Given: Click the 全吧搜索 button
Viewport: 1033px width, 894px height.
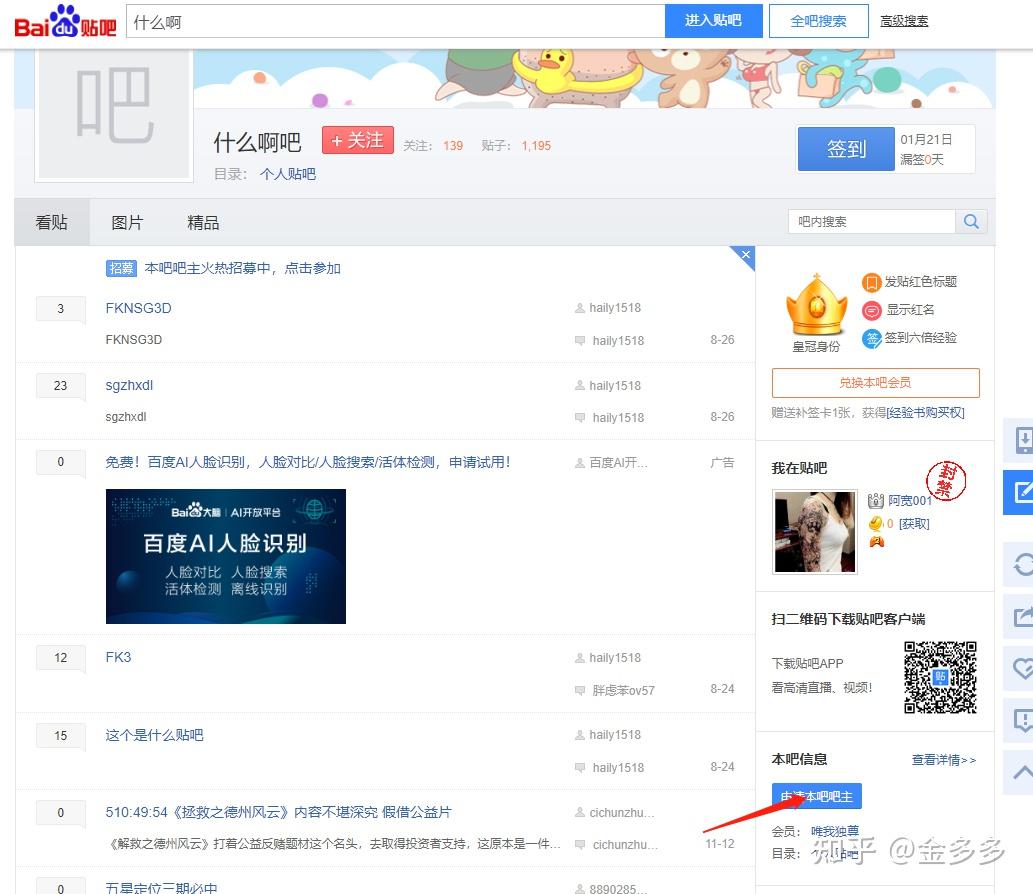Looking at the screenshot, I should (818, 21).
